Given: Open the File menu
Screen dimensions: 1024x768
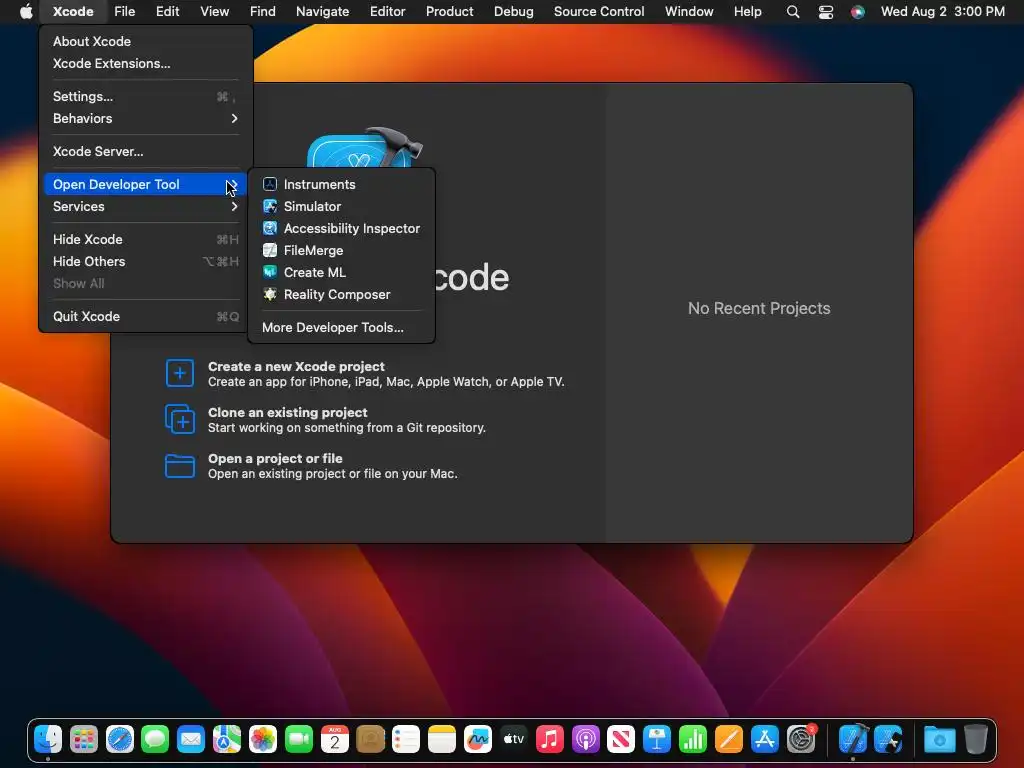Looking at the screenshot, I should [x=124, y=12].
